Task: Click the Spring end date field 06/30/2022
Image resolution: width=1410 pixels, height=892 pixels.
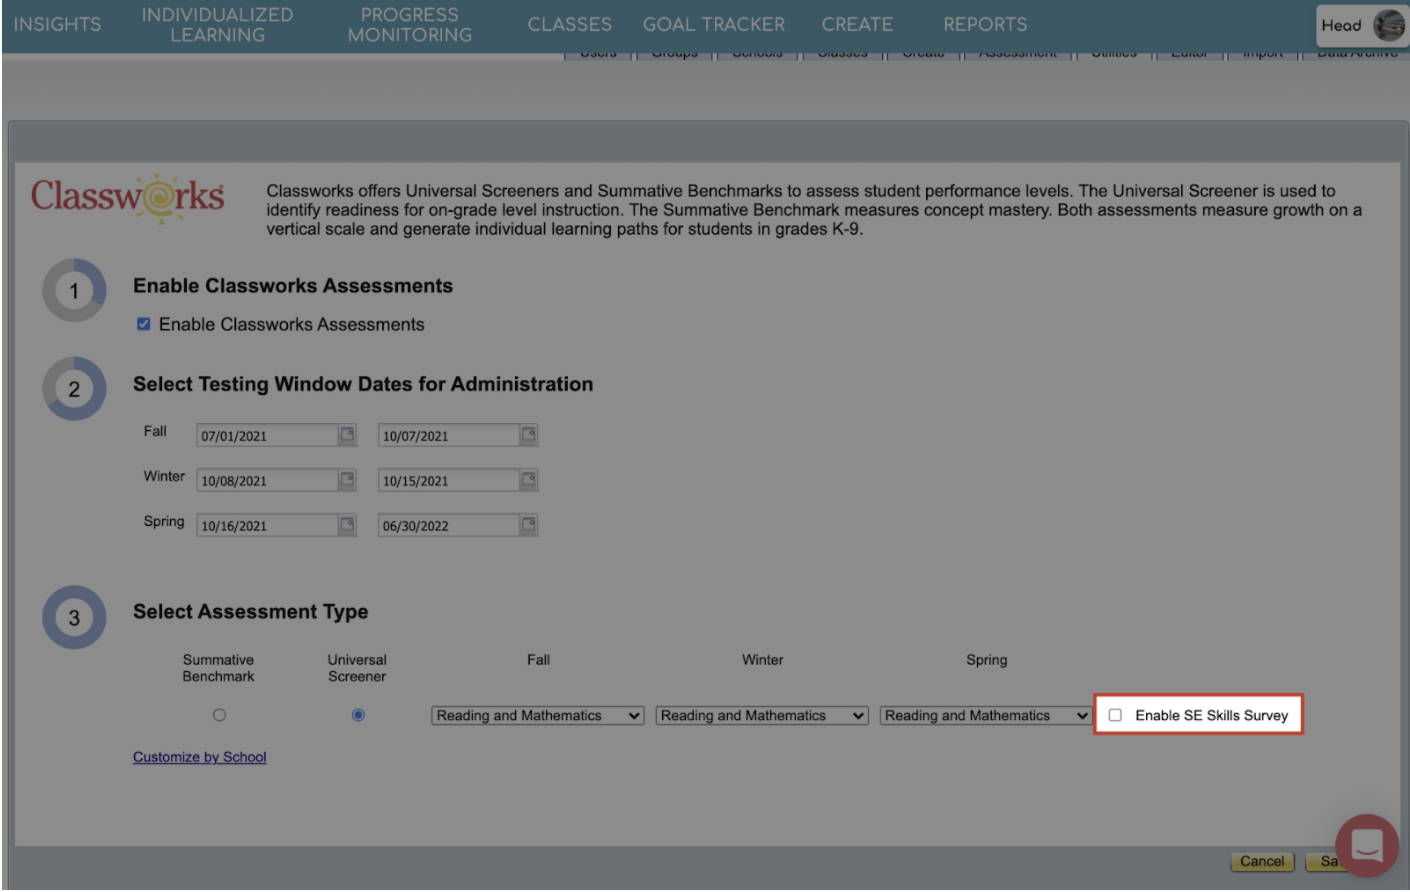Action: click(x=449, y=526)
